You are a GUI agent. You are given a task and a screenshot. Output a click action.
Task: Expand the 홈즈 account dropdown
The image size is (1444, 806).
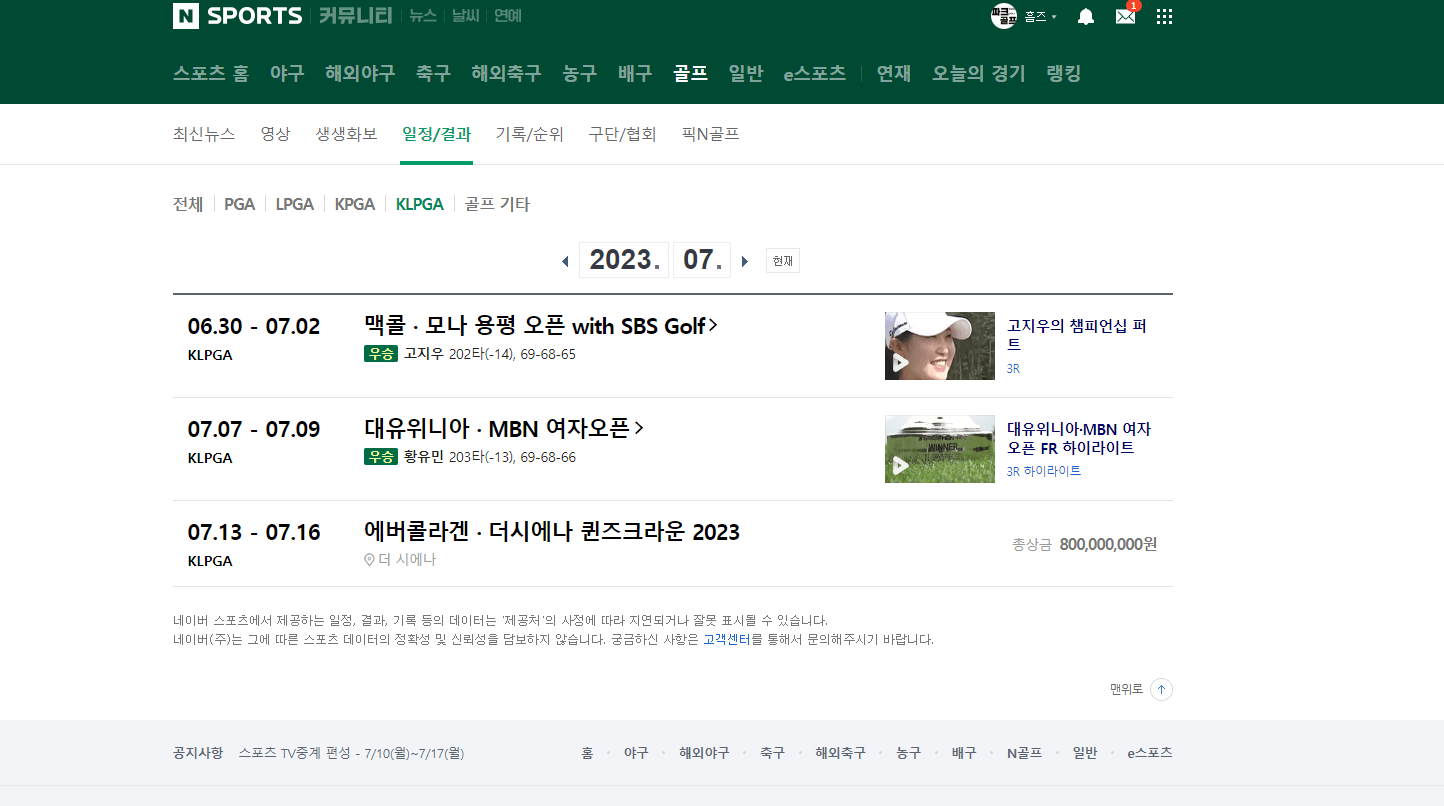[1040, 17]
